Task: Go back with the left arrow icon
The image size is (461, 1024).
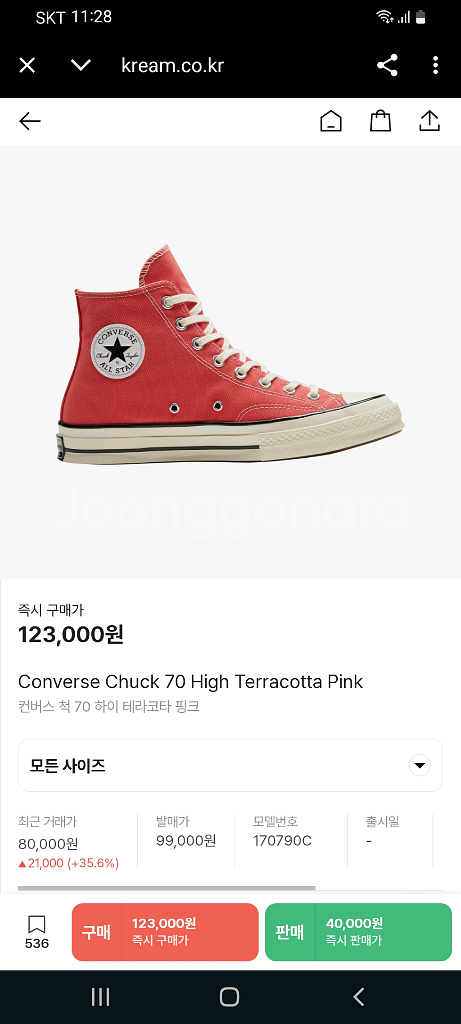Action: pyautogui.click(x=29, y=121)
